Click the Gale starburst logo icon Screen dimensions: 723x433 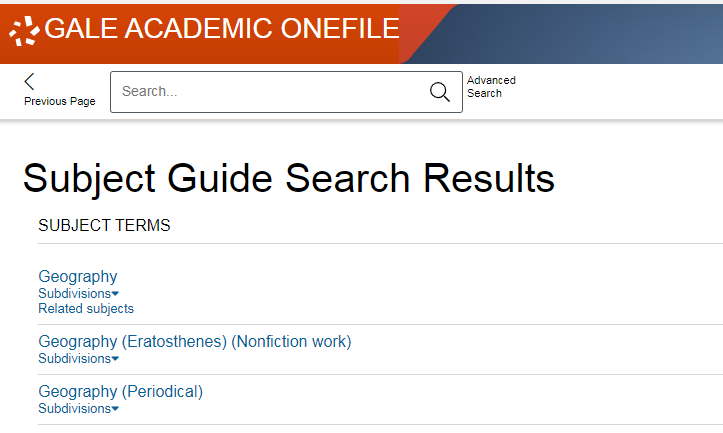pyautogui.click(x=23, y=31)
